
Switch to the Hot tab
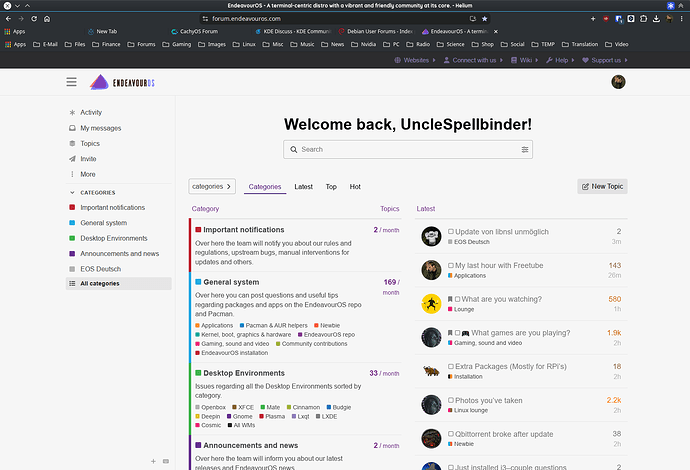pos(355,187)
